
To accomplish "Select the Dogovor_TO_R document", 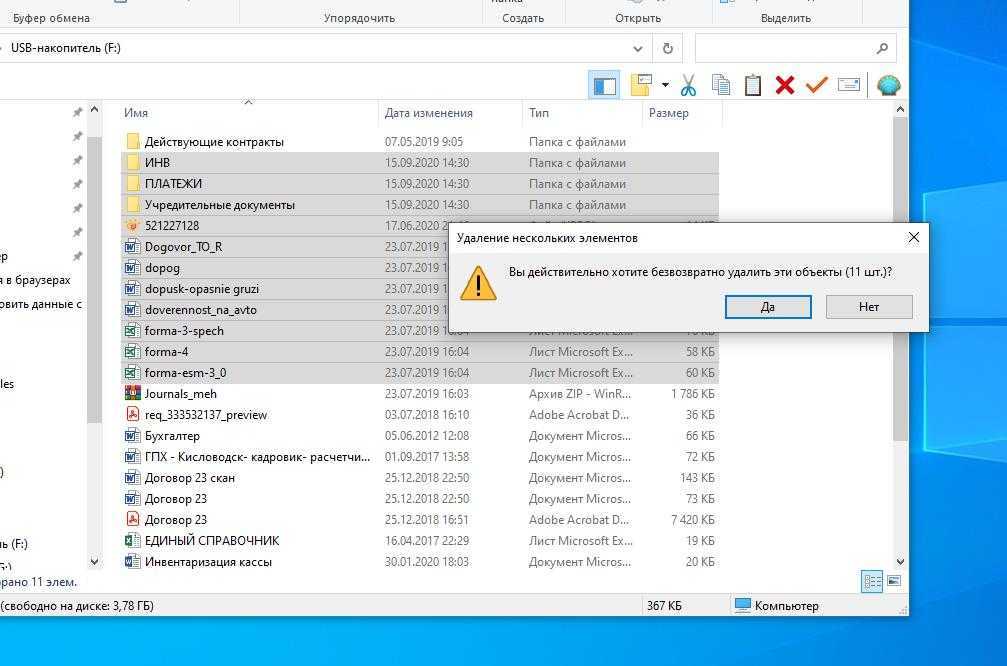I will click(x=184, y=247).
